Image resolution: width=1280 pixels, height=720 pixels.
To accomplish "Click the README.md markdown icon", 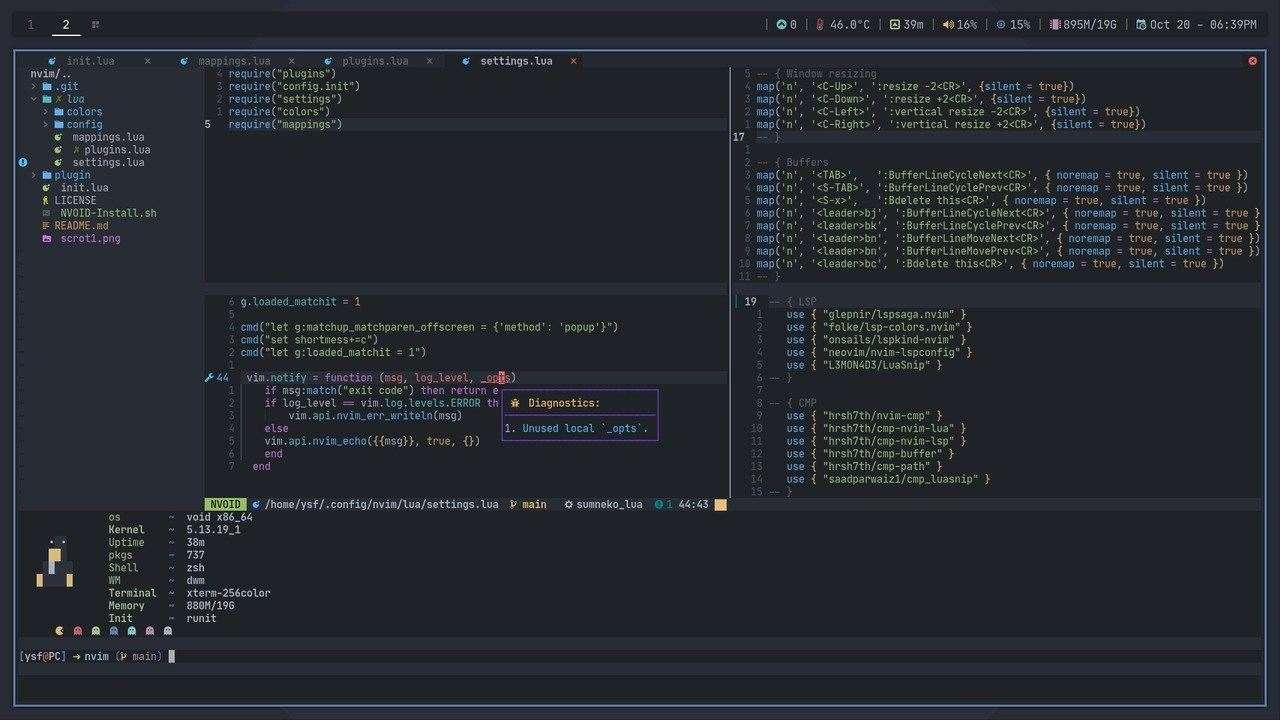I will click(x=47, y=226).
